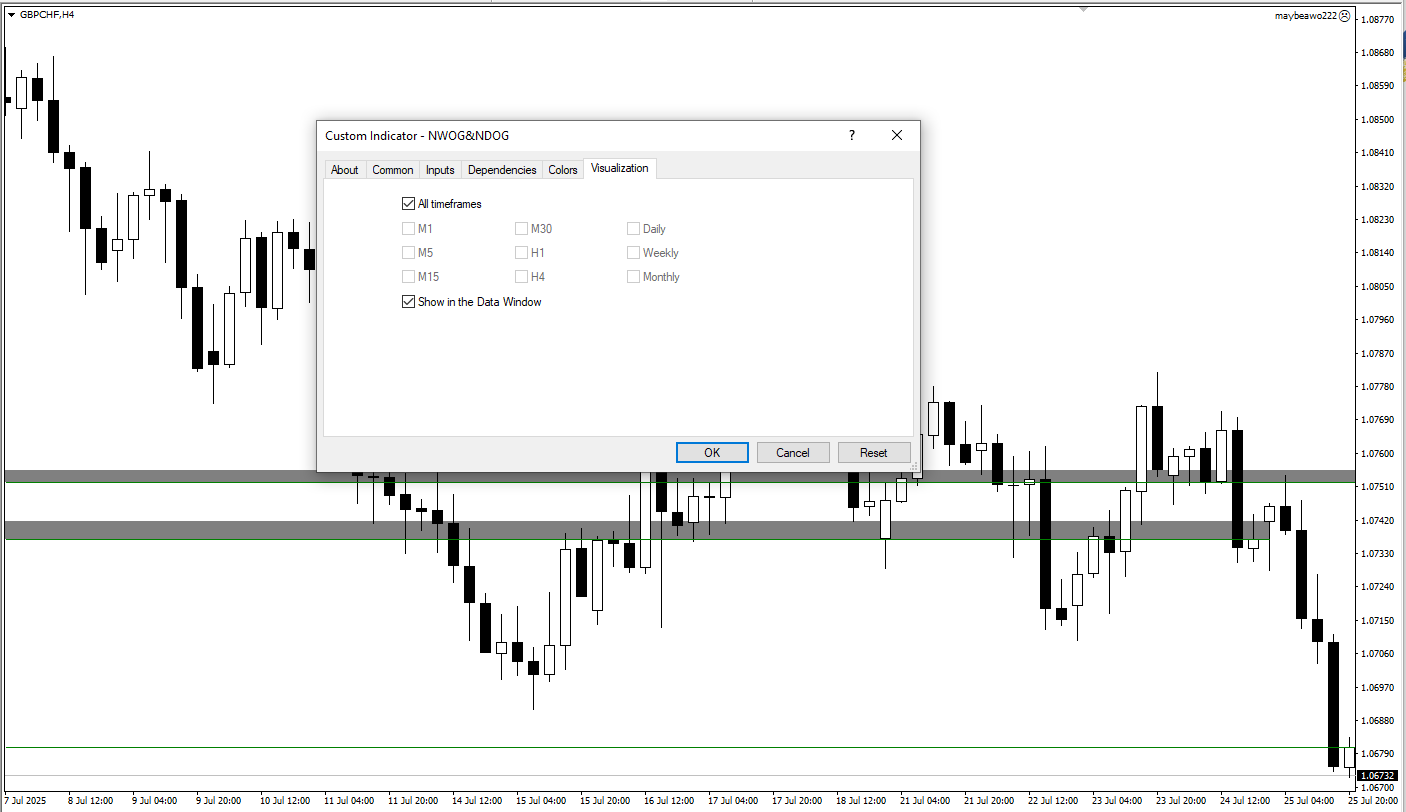Click the Cancel button

tap(793, 453)
